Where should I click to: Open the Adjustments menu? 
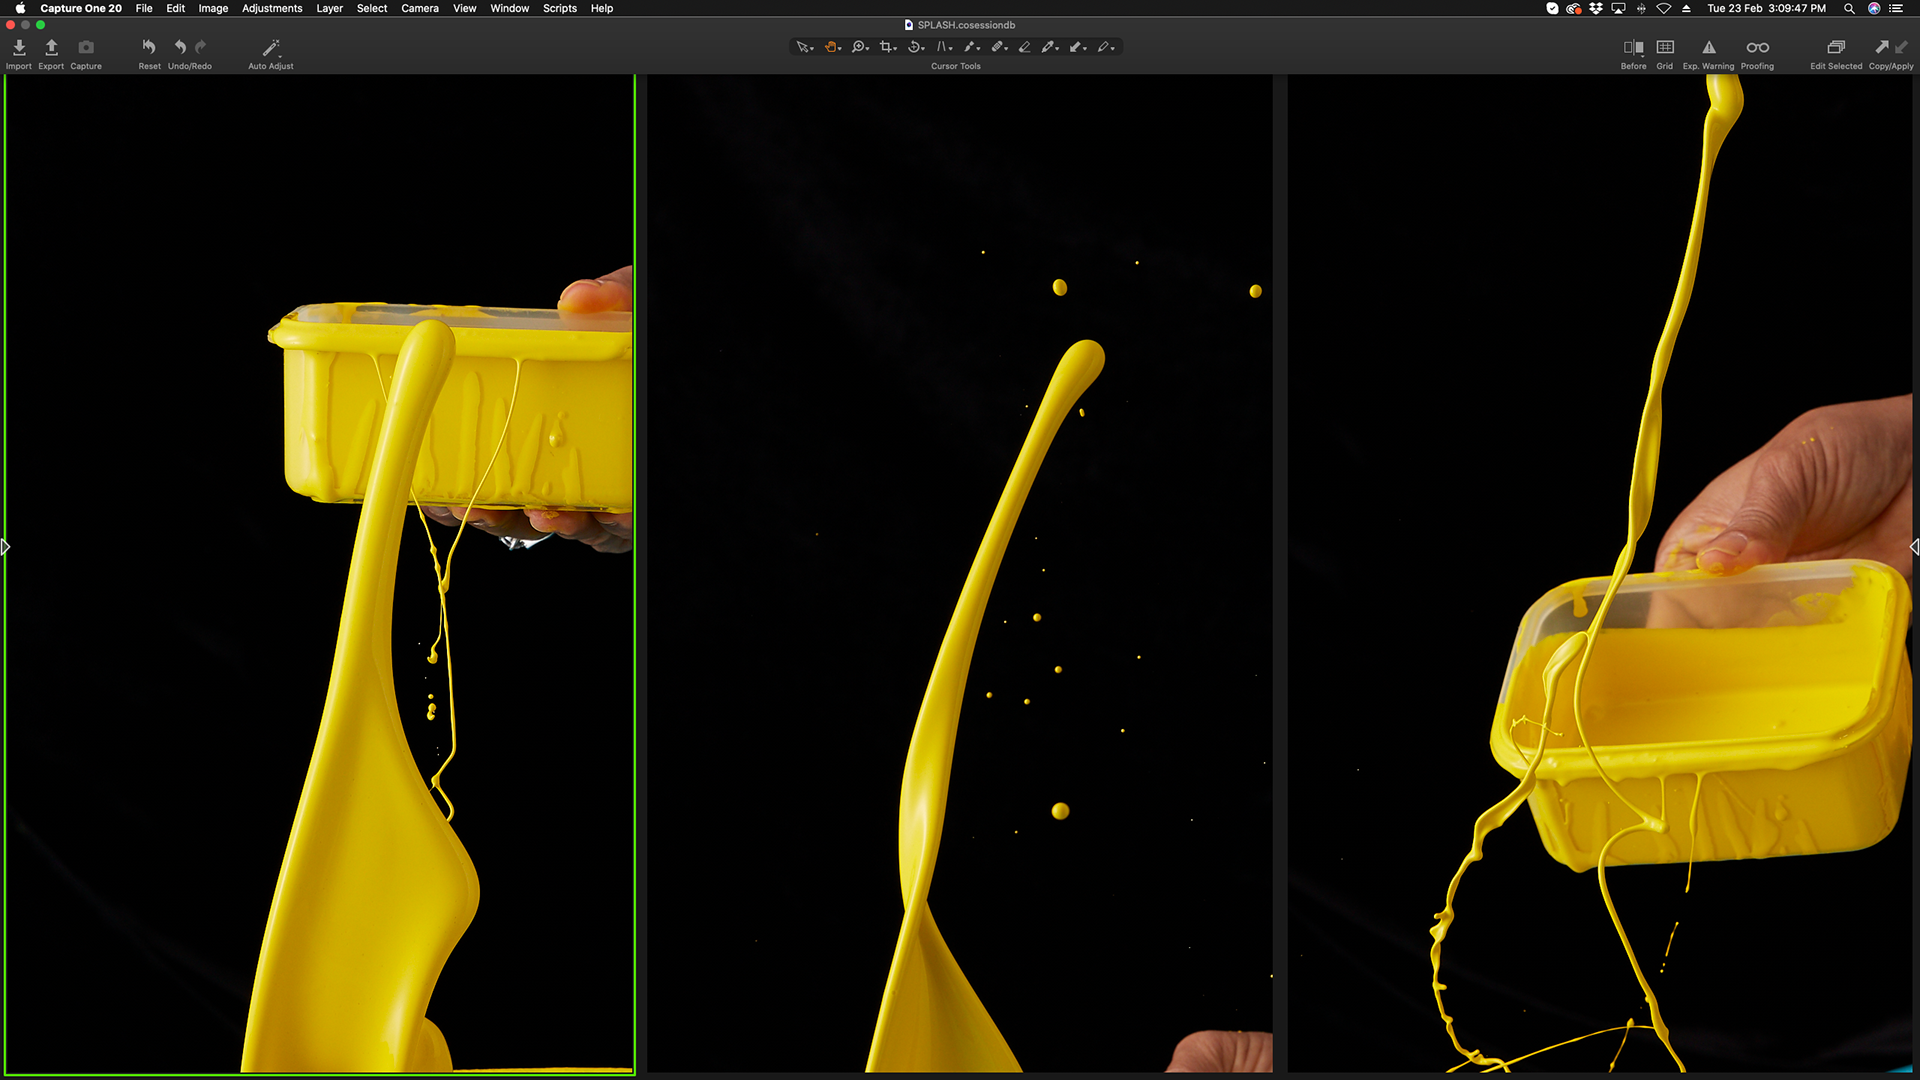[x=272, y=8]
